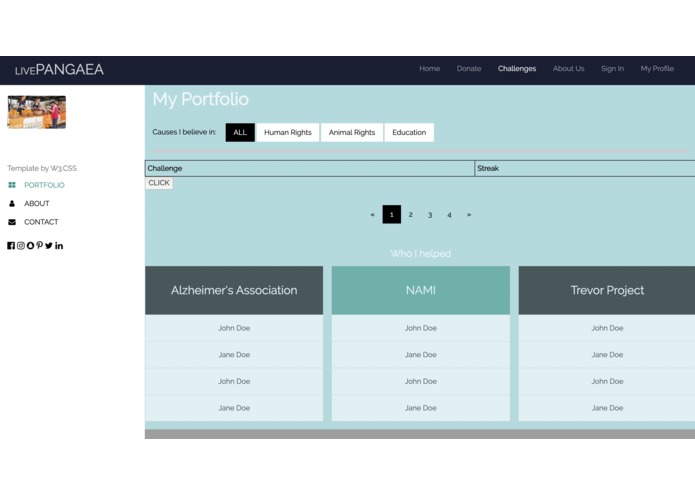695x494 pixels.
Task: Click the Who I helped heading
Action: coord(421,254)
